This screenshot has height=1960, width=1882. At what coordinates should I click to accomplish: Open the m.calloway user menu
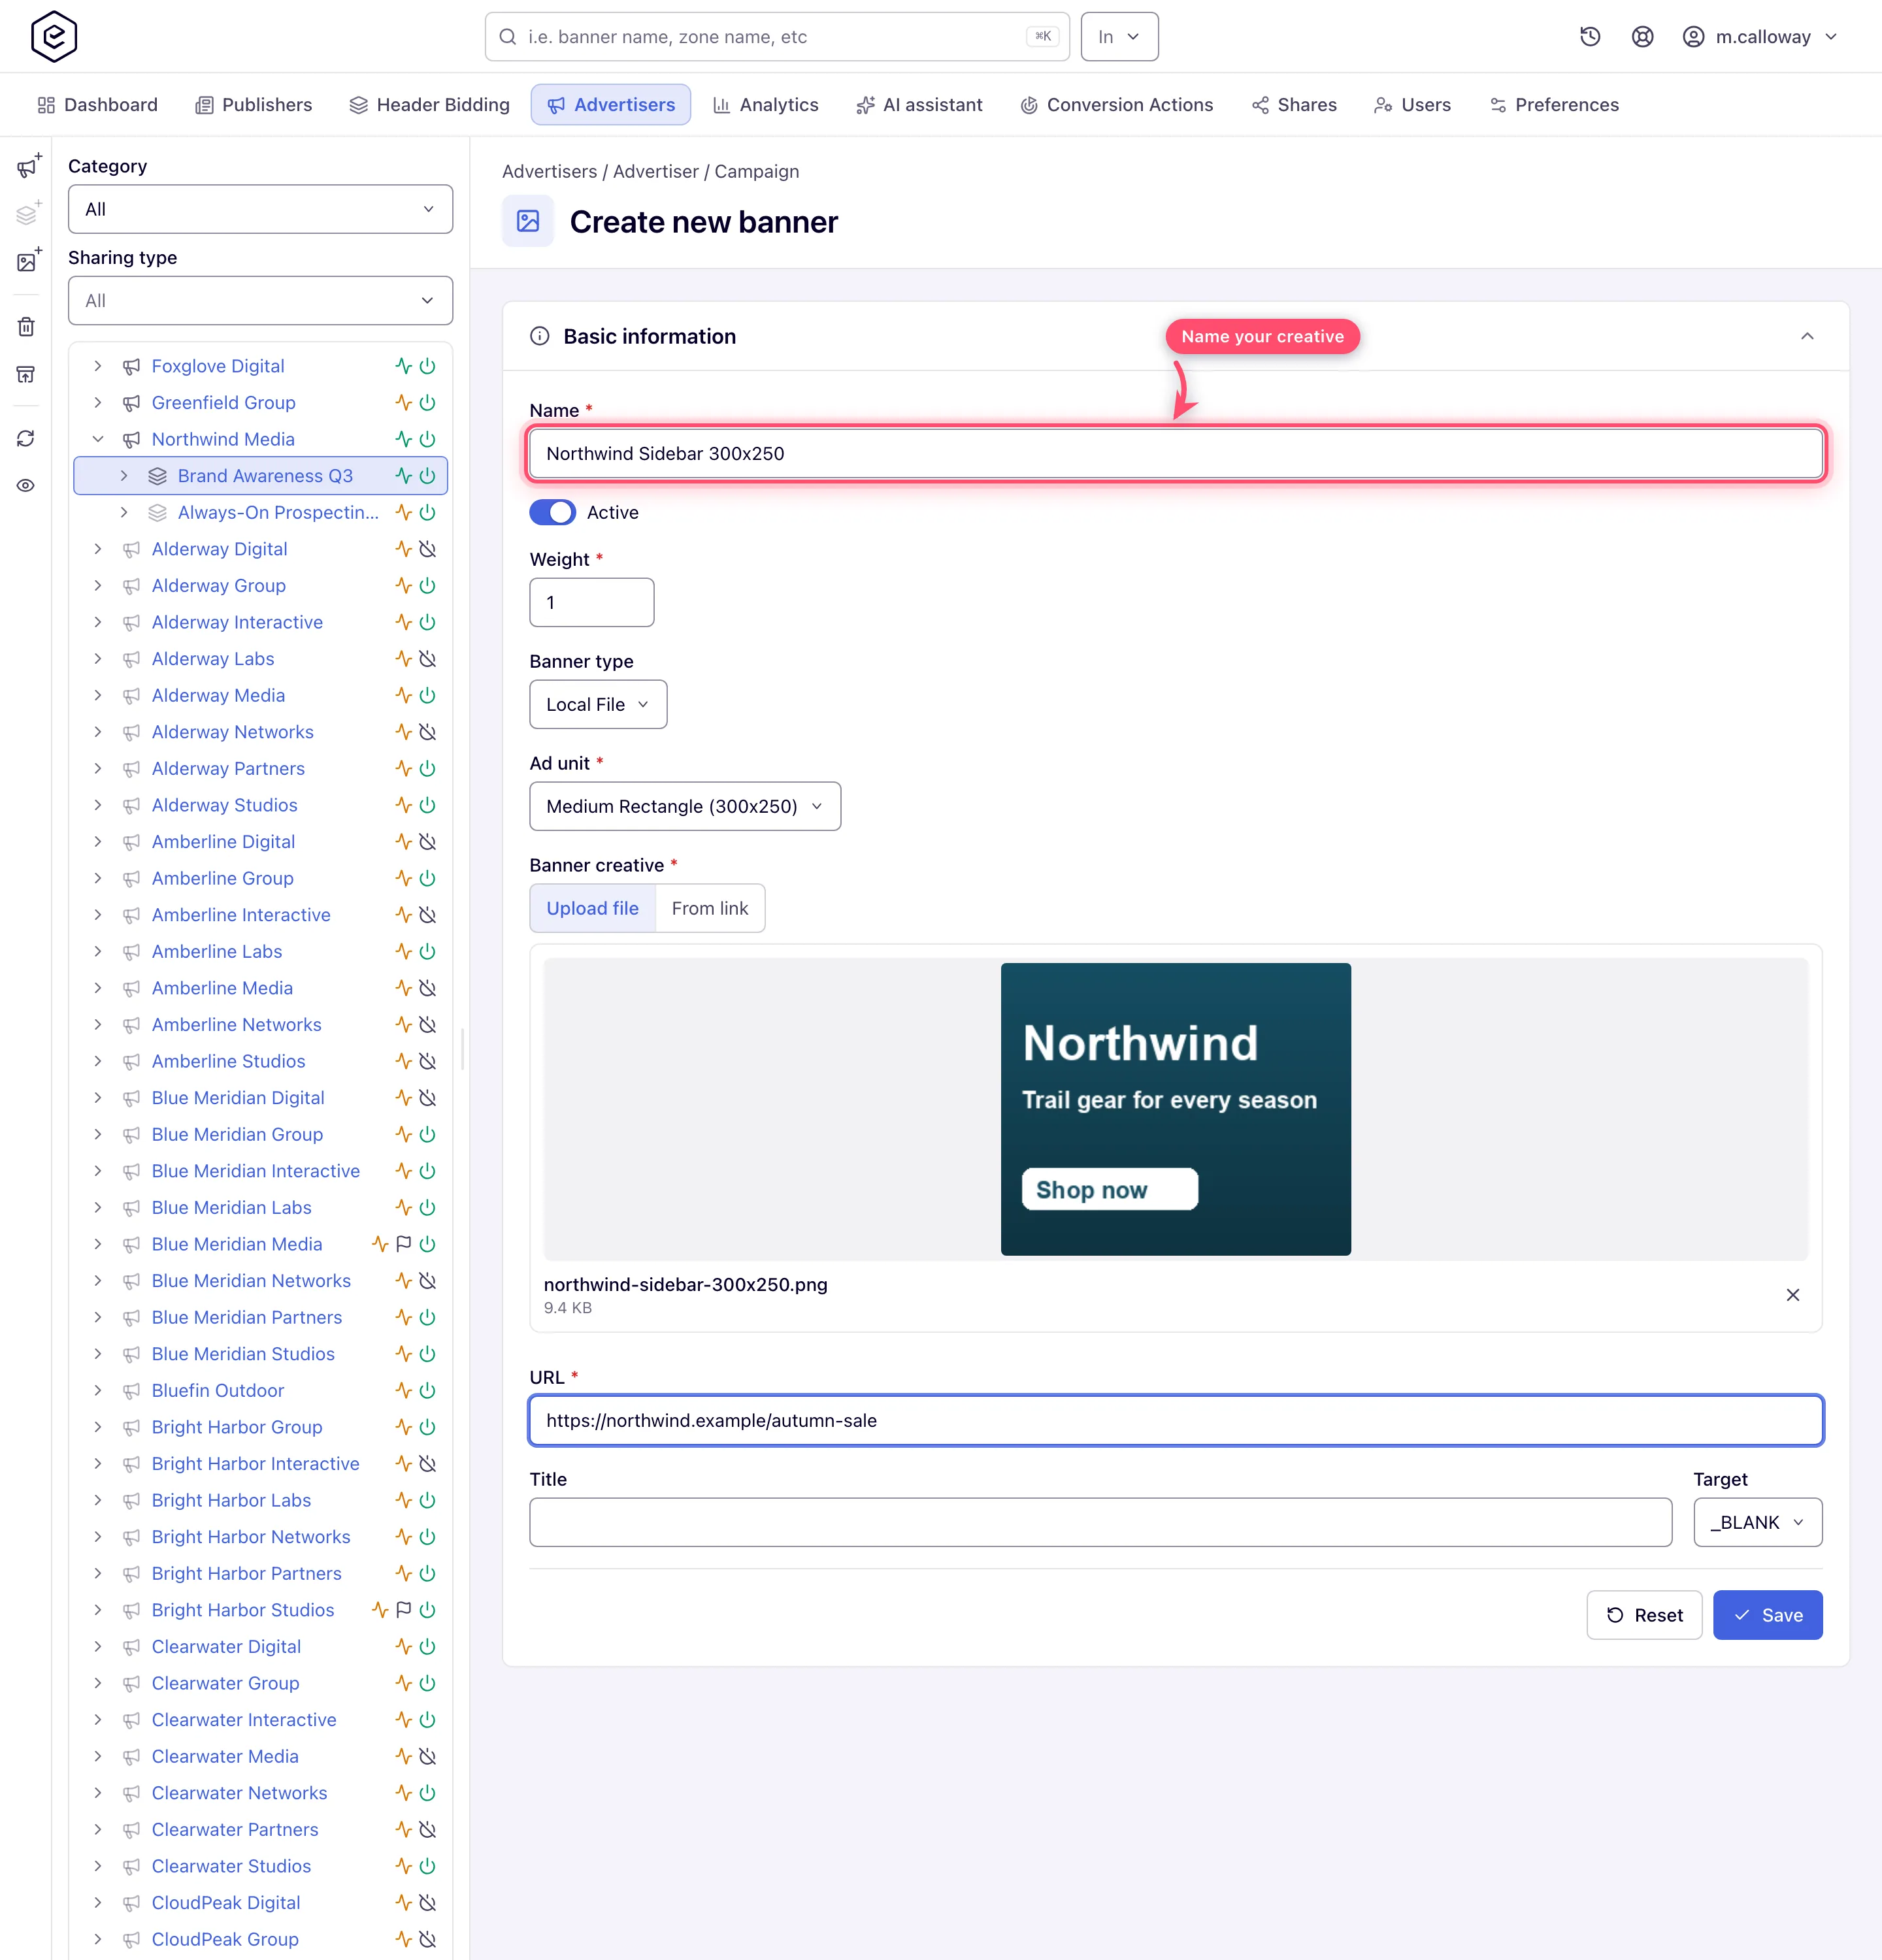1760,37
